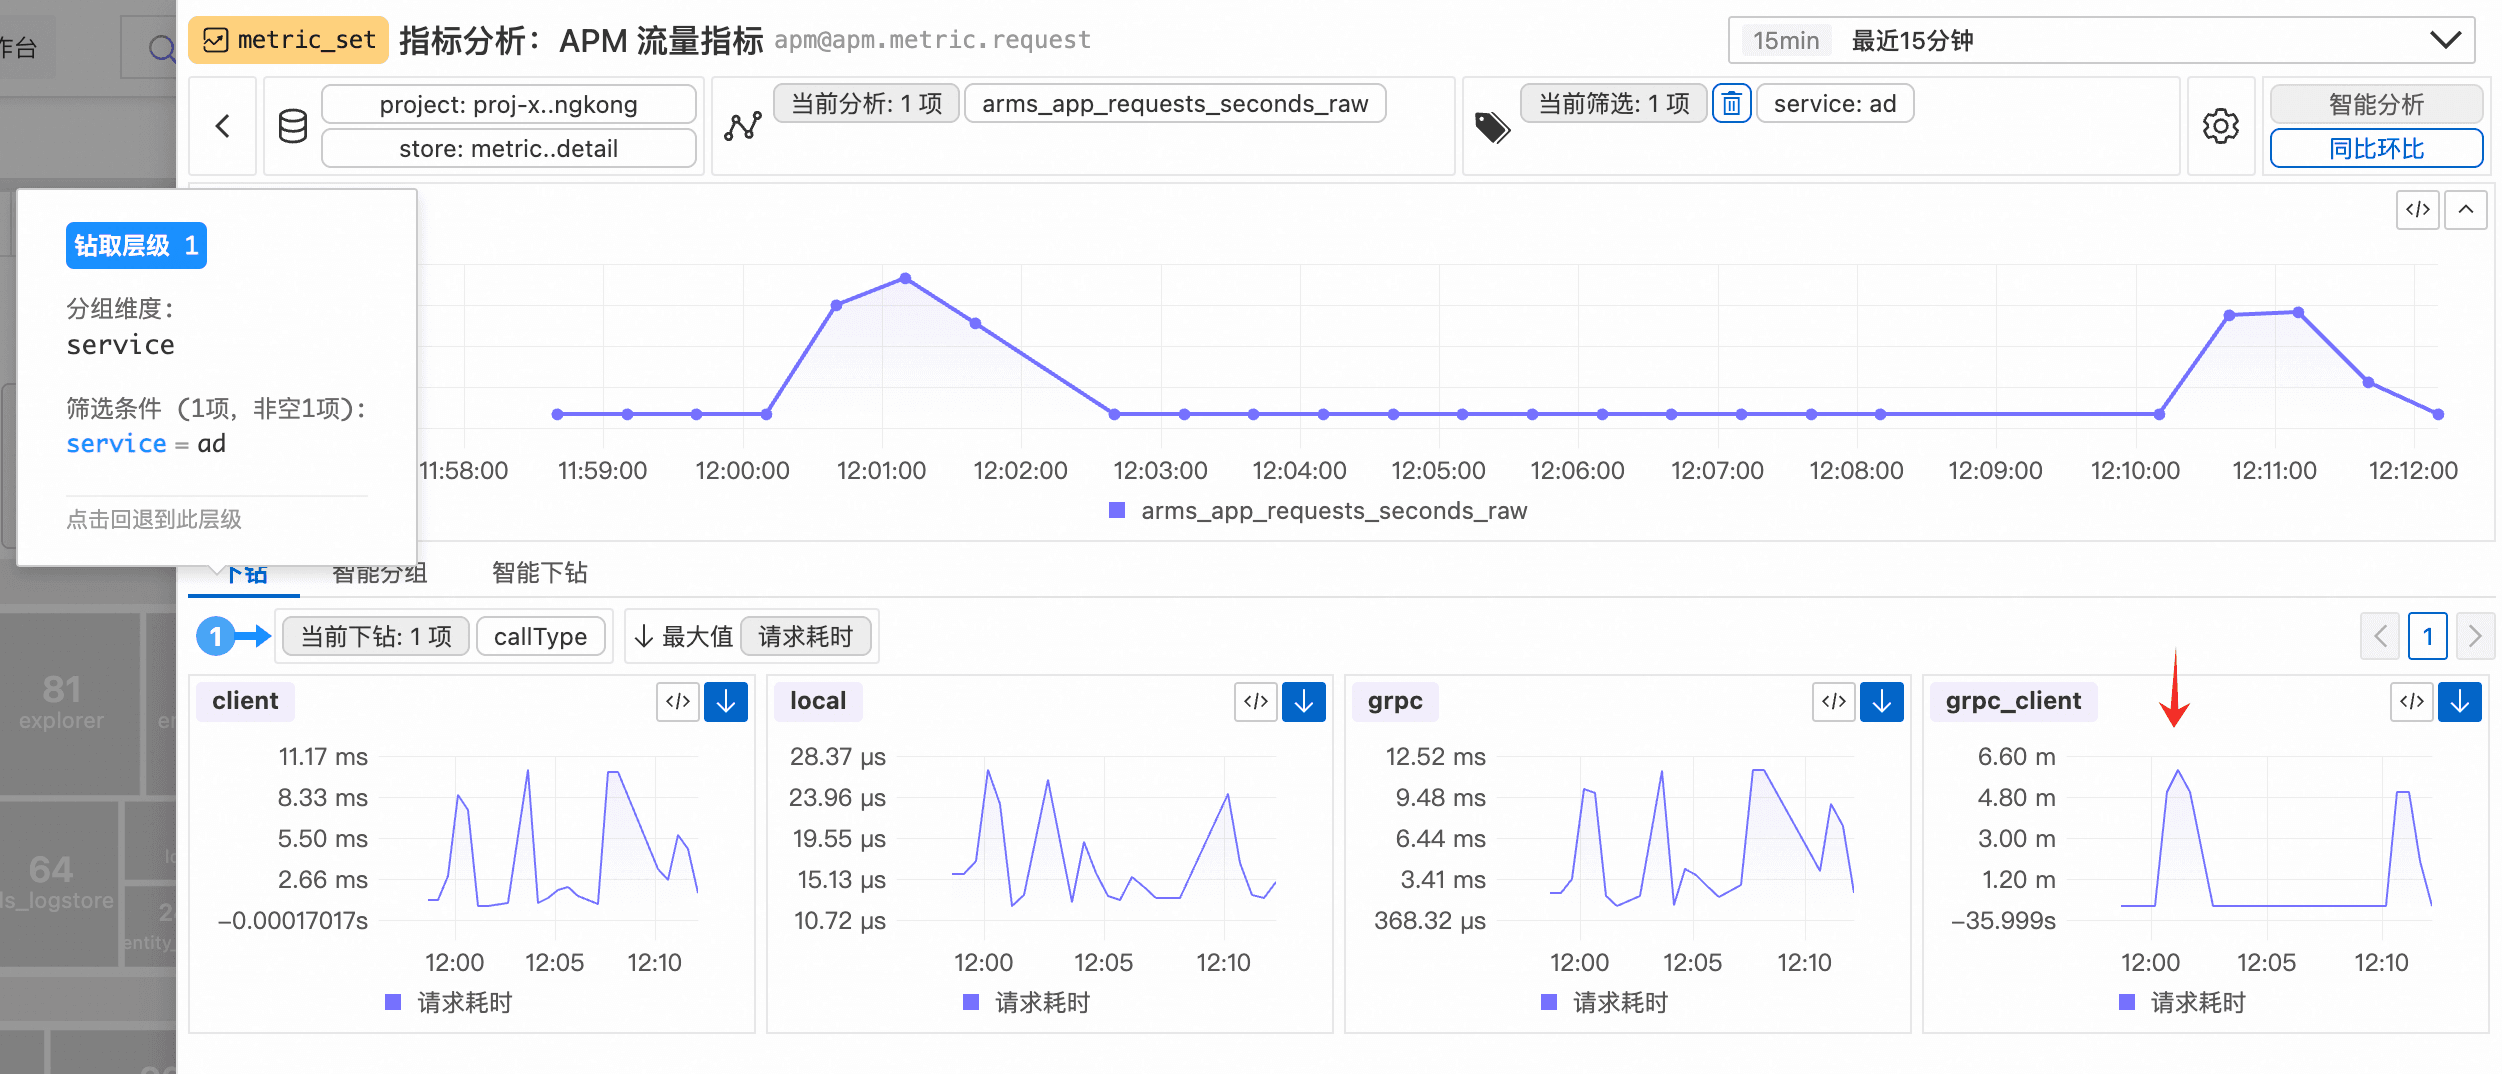The image size is (2502, 1074).
Task: Click the metric line-graph analysis icon
Action: pos(743,126)
